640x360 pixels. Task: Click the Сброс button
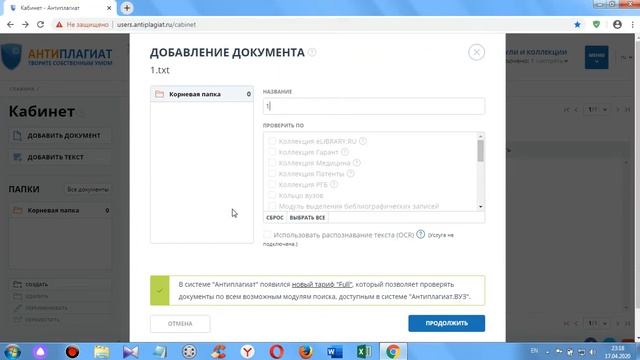pyautogui.click(x=275, y=218)
